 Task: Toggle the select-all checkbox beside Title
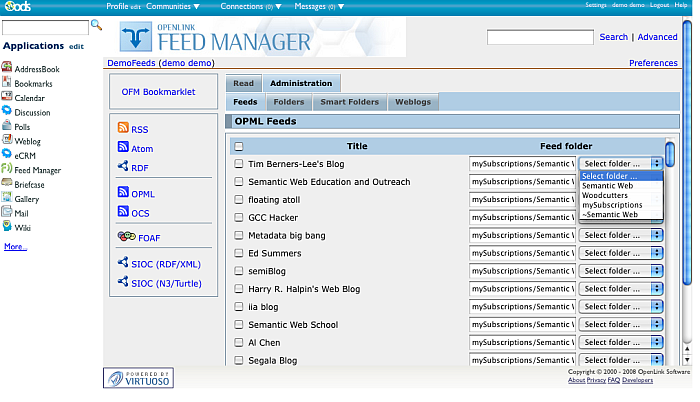click(x=239, y=146)
